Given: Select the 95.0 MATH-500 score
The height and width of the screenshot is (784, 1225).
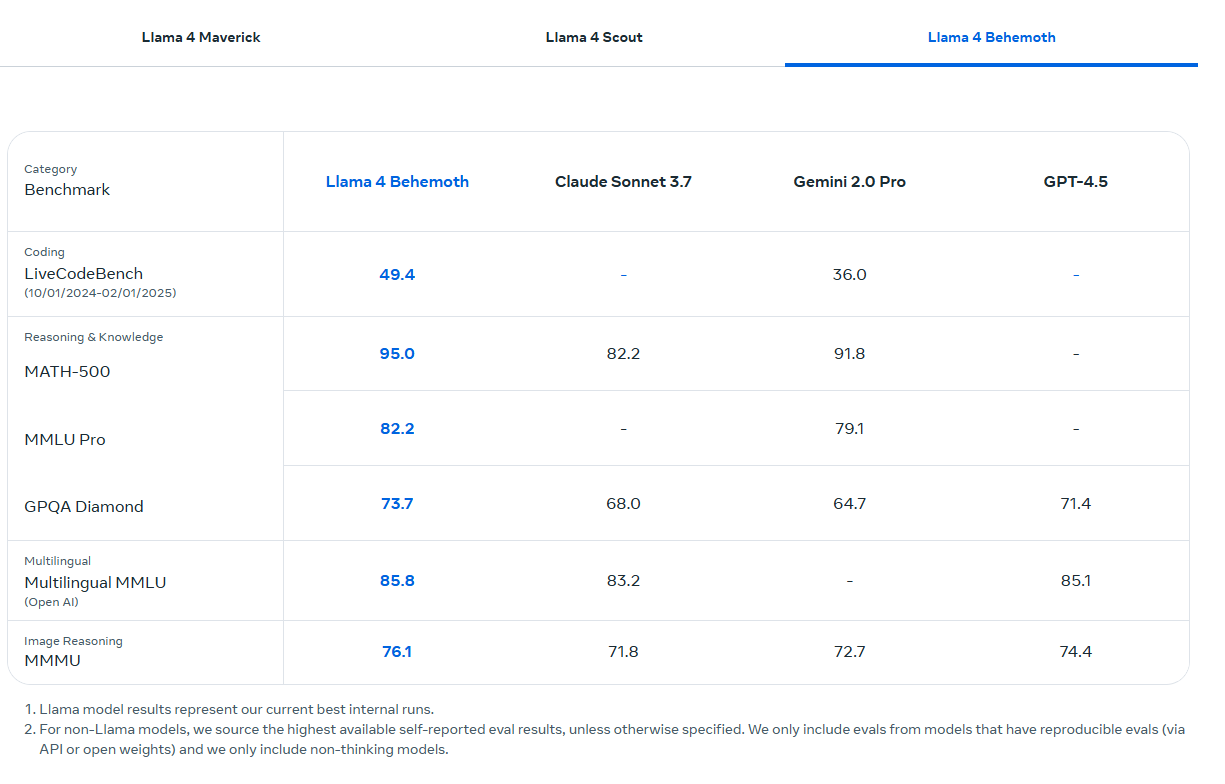Looking at the screenshot, I should pyautogui.click(x=397, y=354).
